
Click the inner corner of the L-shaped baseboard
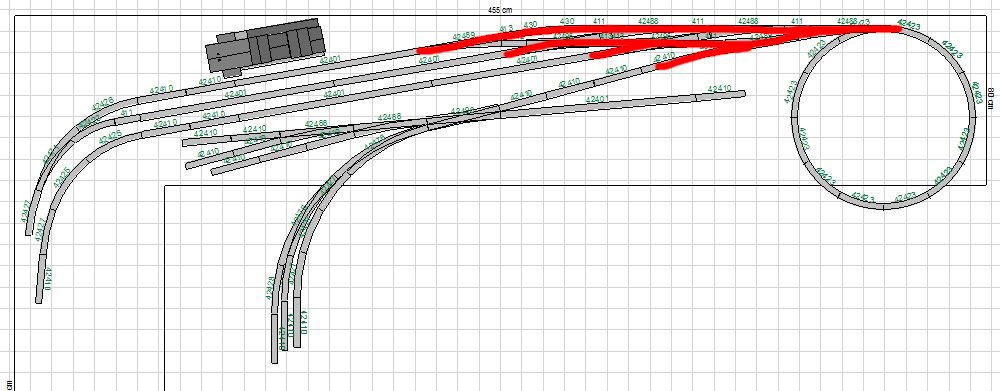click(x=165, y=186)
